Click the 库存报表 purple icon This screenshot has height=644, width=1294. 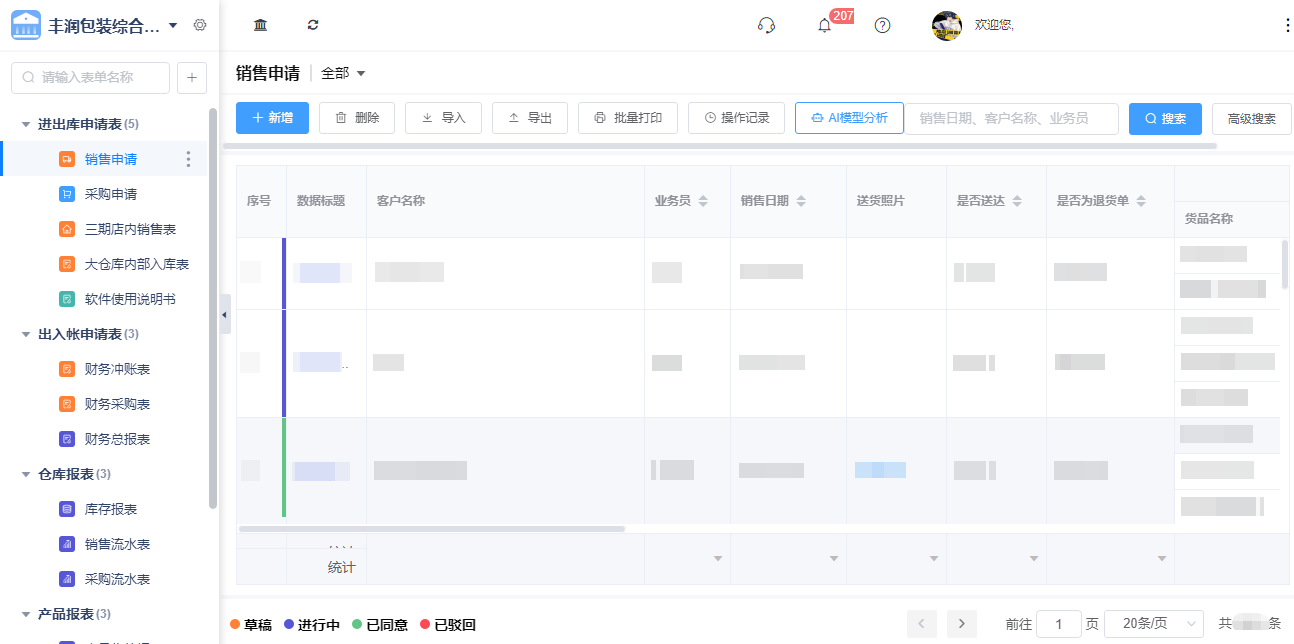click(67, 509)
